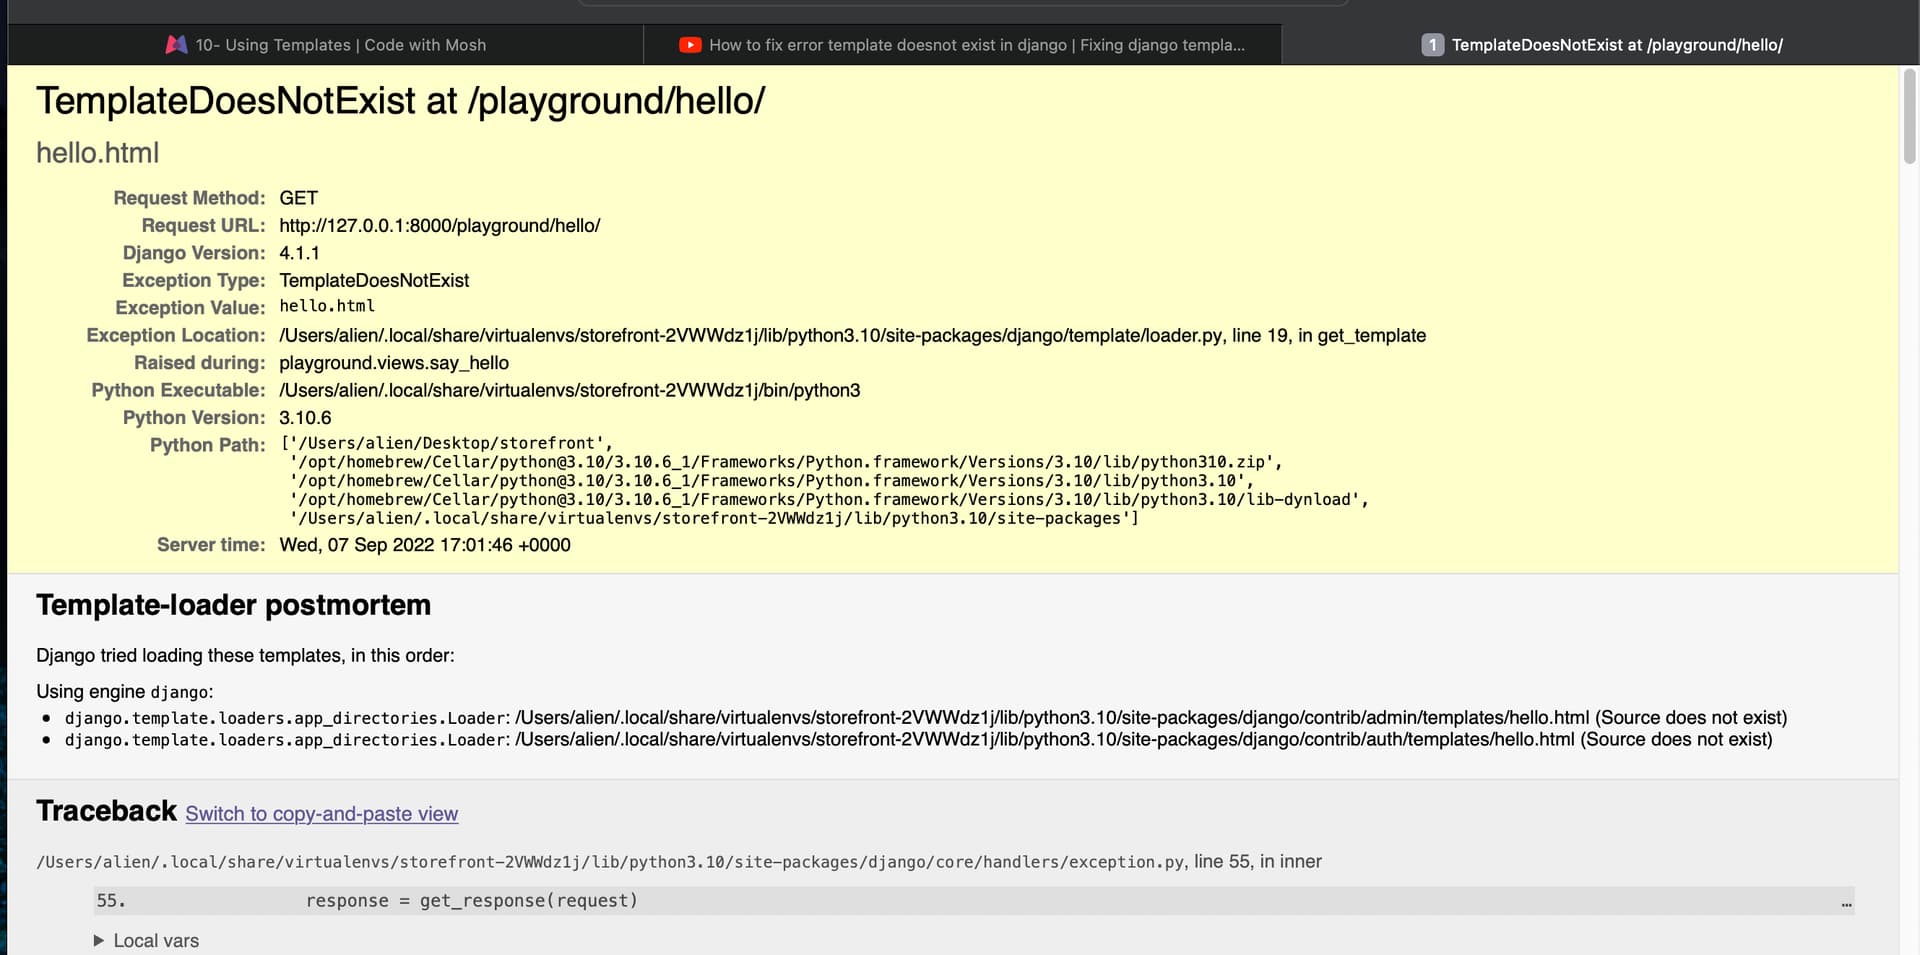Screen dimensions: 1920x955
Task: Click the traceback file path ending exception.py
Action: (610, 862)
